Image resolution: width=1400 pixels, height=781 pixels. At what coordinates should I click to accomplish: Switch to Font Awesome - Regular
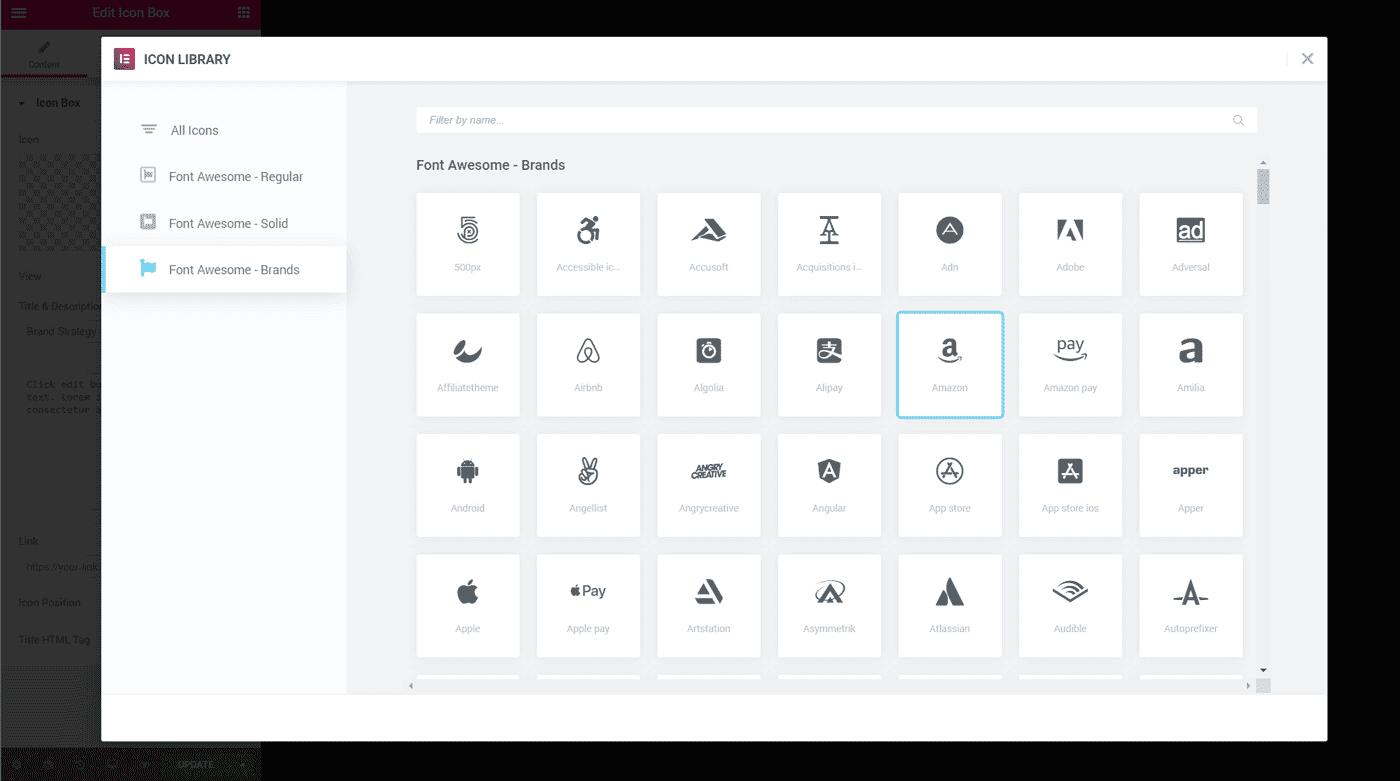click(224, 176)
